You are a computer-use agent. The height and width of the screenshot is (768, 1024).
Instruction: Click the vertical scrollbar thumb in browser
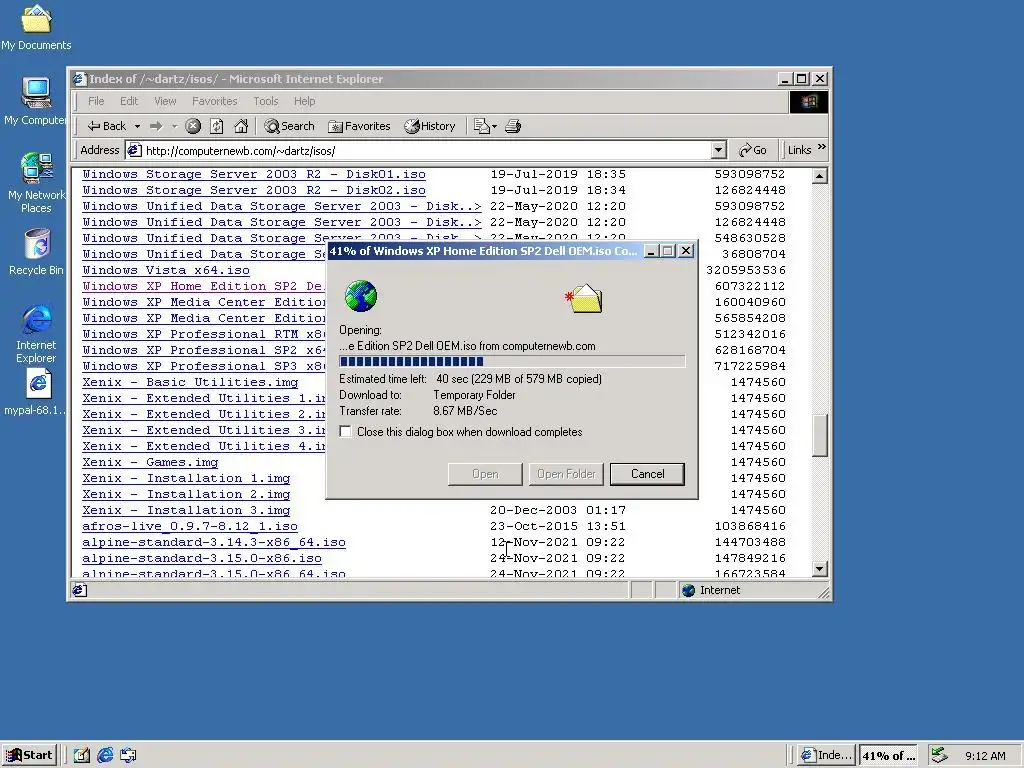[820, 435]
